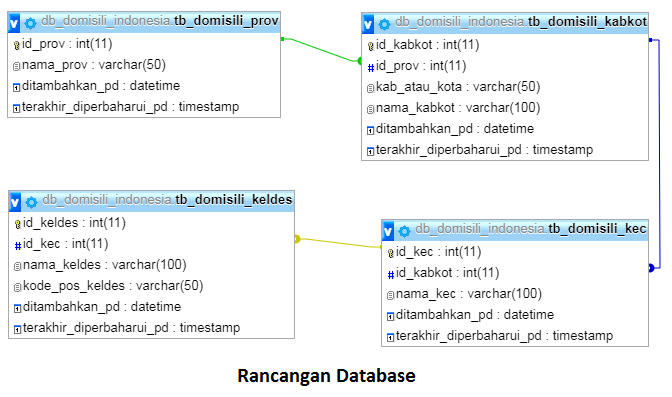
Task: Select the tb_domisili_kec table title
Action: (x=531, y=229)
